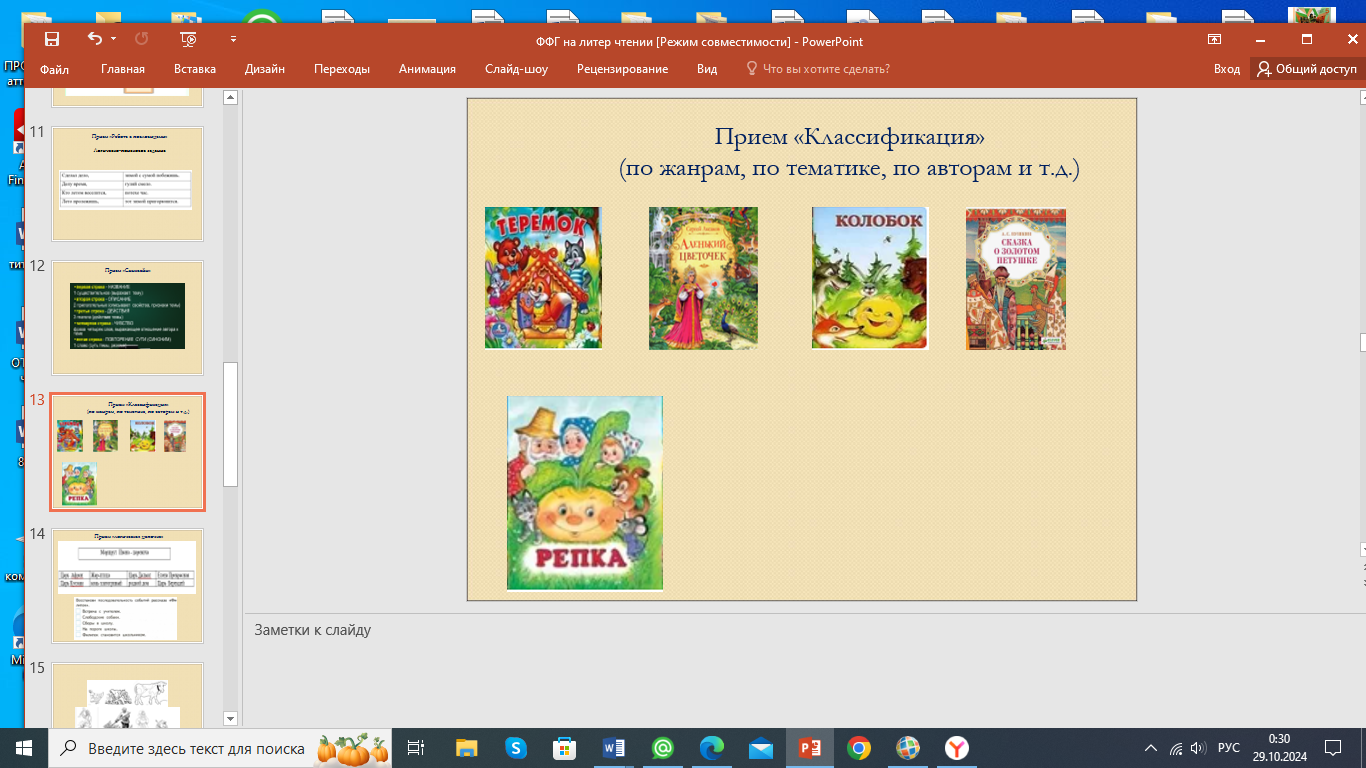Viewport: 1366px width, 768px height.
Task: Open the Дизайн ribbon tab
Action: (x=265, y=69)
